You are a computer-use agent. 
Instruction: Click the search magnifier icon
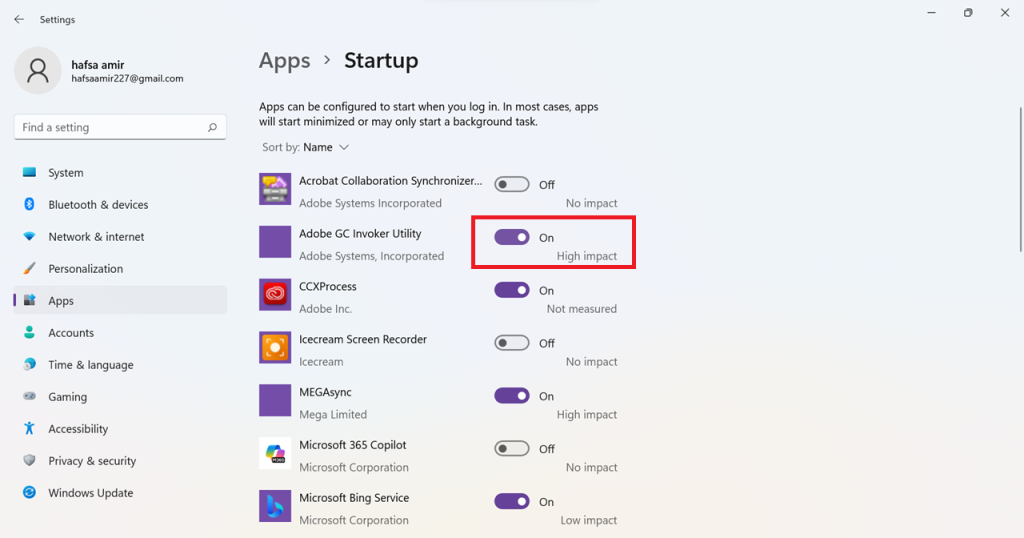click(212, 127)
